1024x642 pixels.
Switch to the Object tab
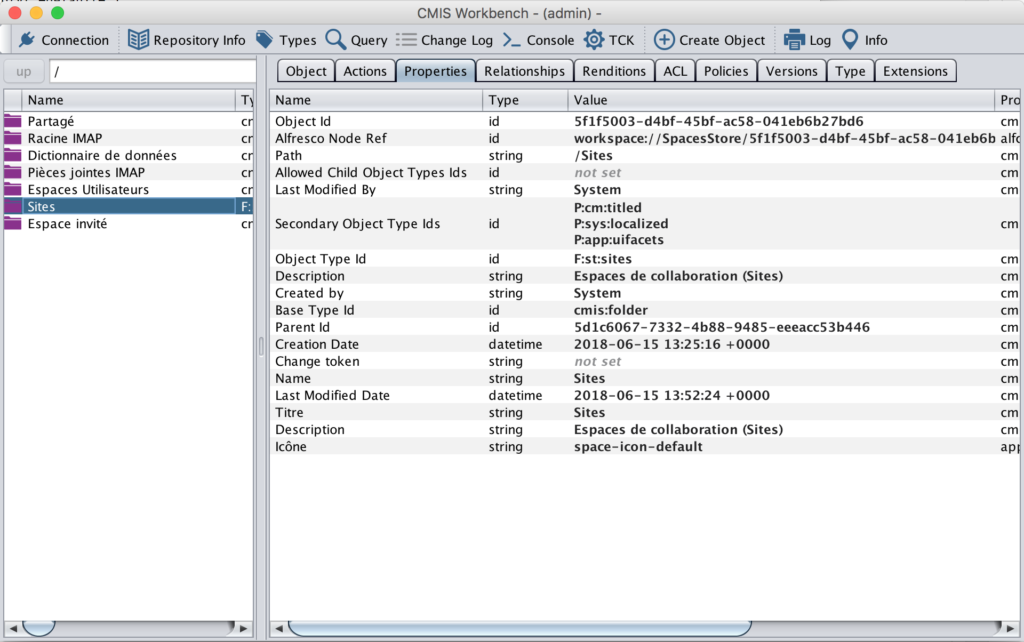click(306, 71)
